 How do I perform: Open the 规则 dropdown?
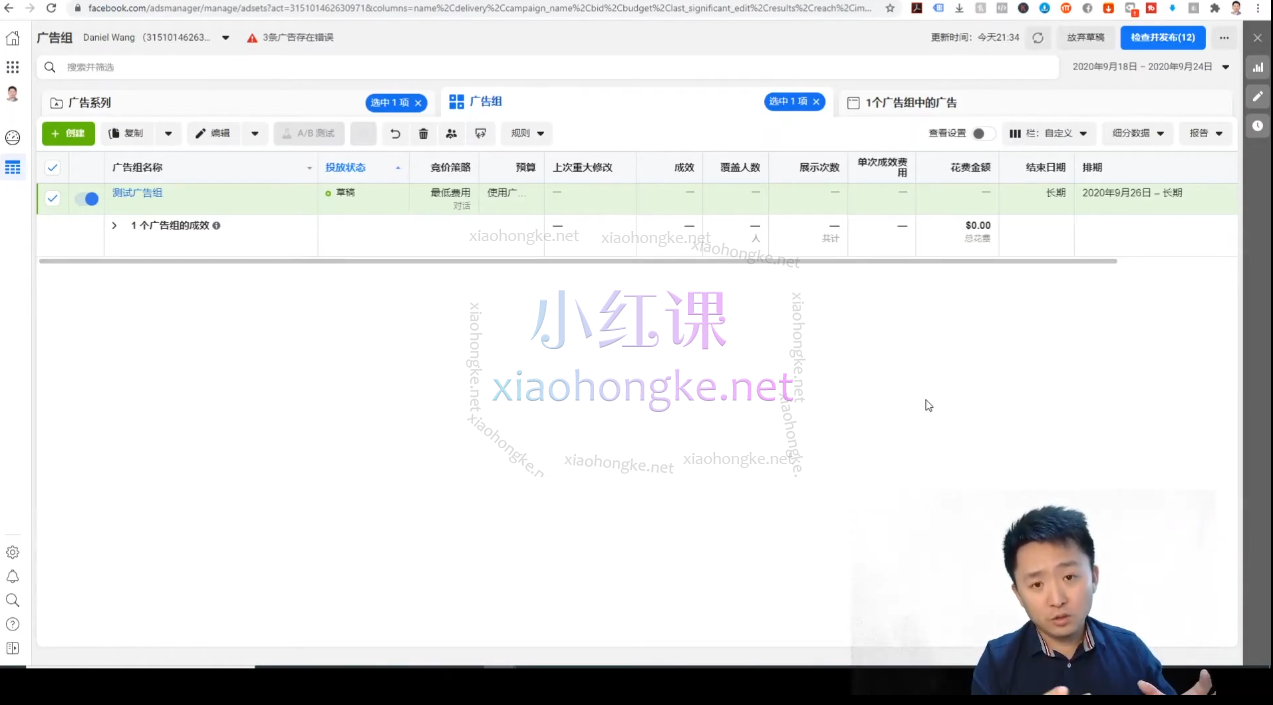521,133
